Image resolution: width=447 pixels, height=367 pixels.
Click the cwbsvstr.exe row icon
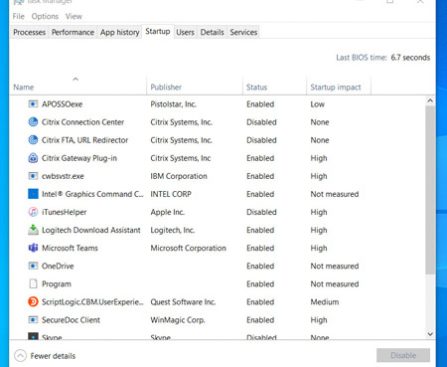click(33, 176)
